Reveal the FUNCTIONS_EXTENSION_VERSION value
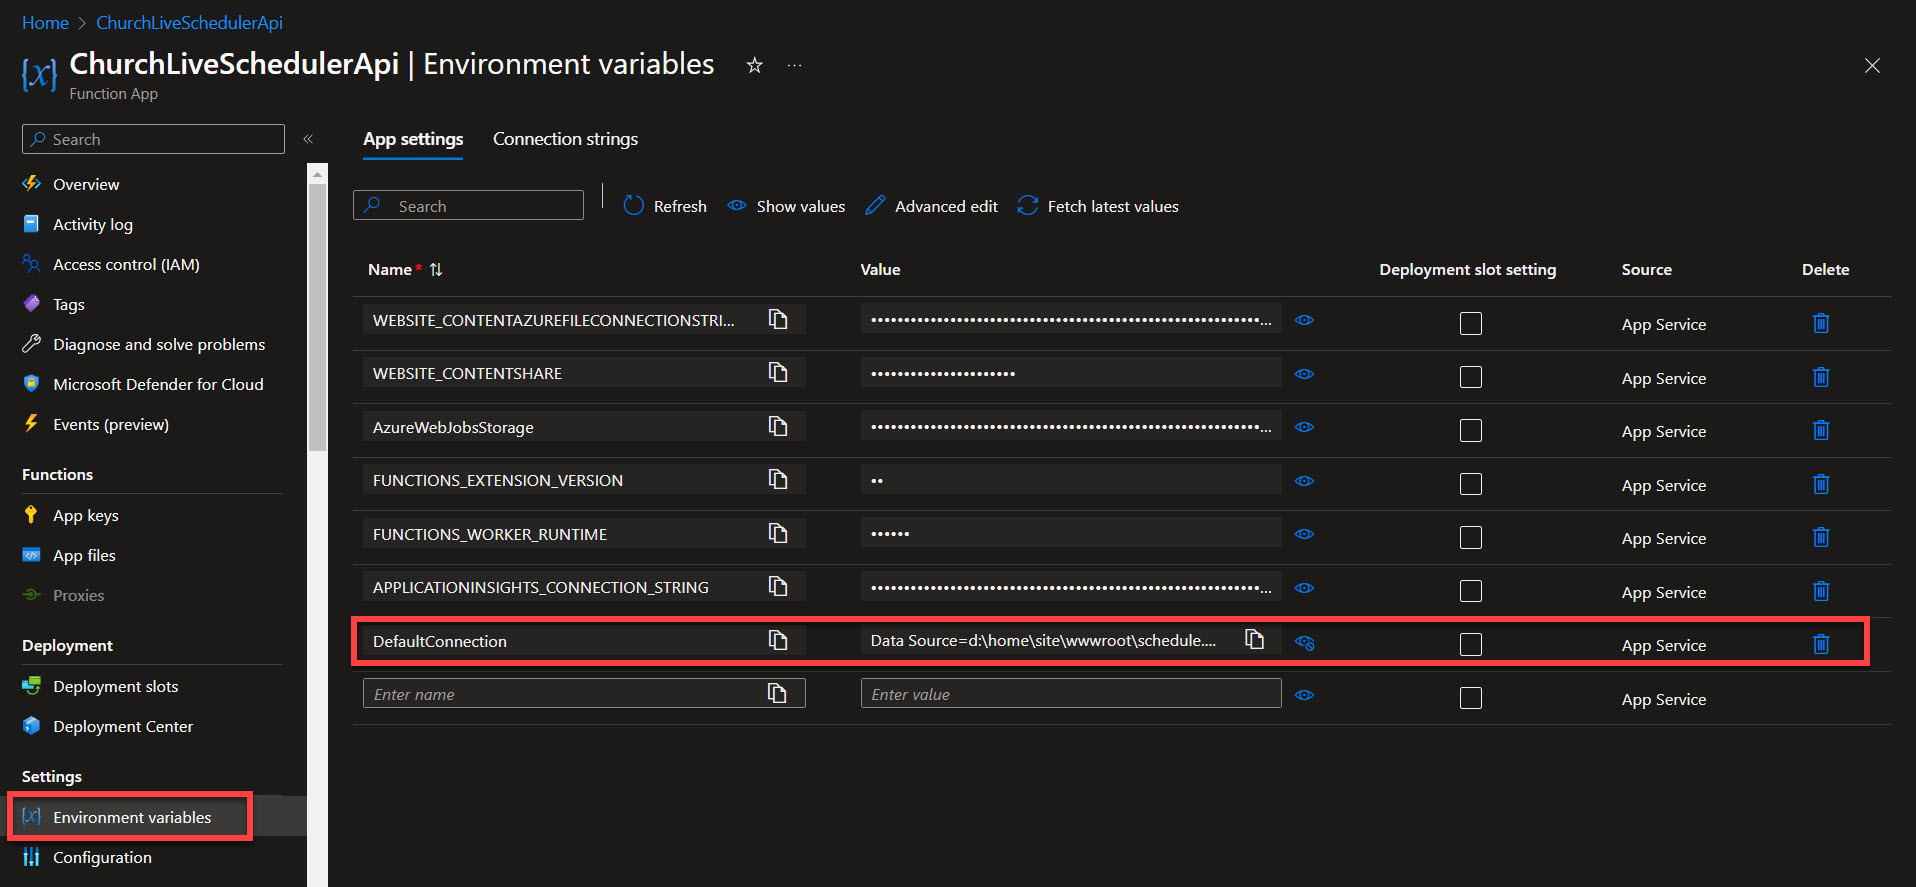The width and height of the screenshot is (1916, 887). (1304, 481)
